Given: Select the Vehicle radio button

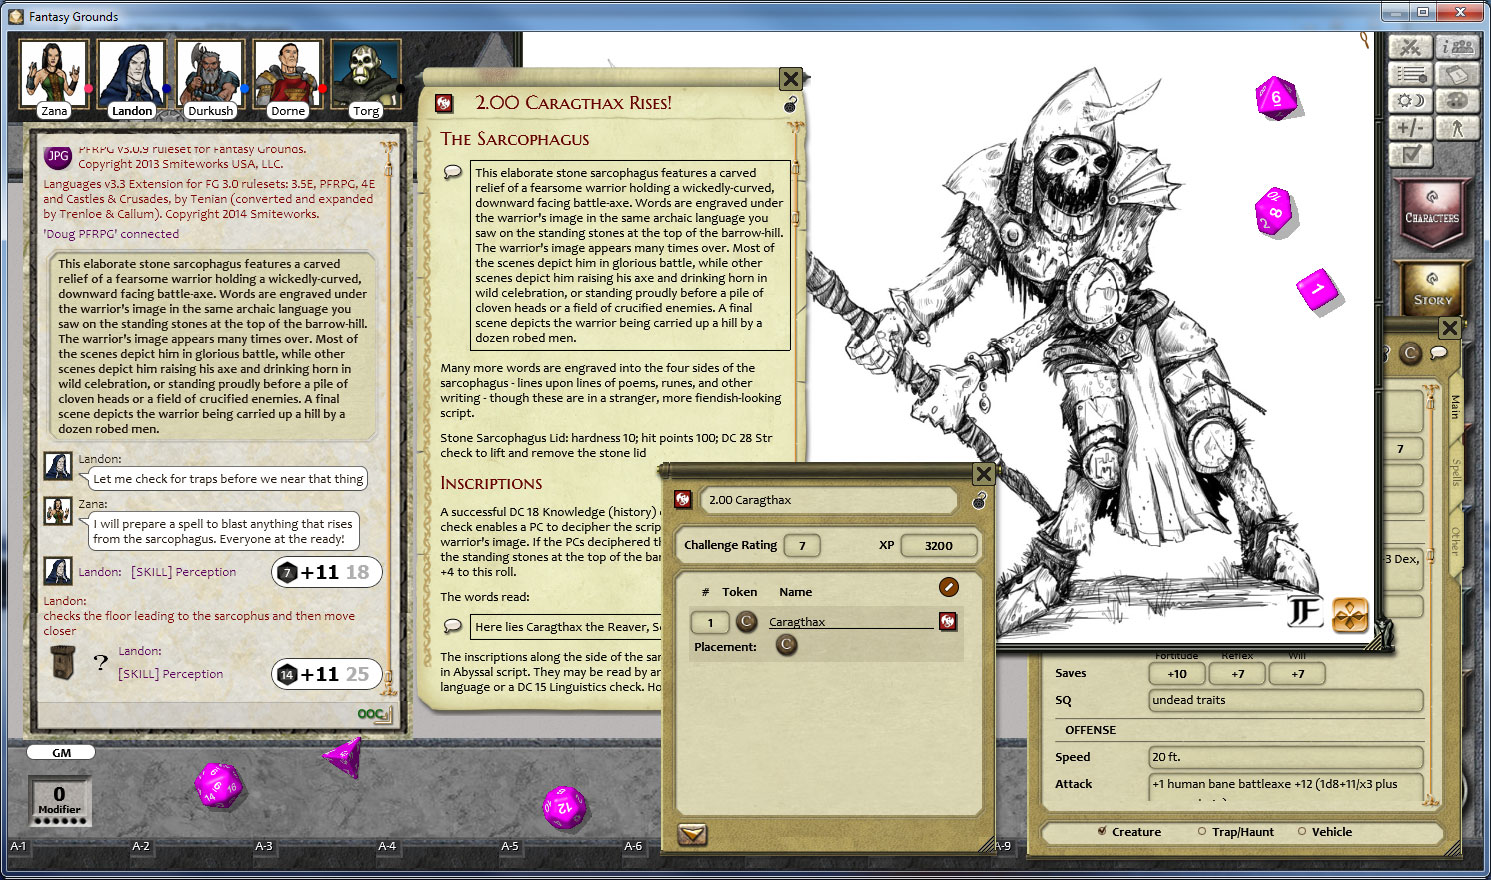Looking at the screenshot, I should [x=1302, y=832].
